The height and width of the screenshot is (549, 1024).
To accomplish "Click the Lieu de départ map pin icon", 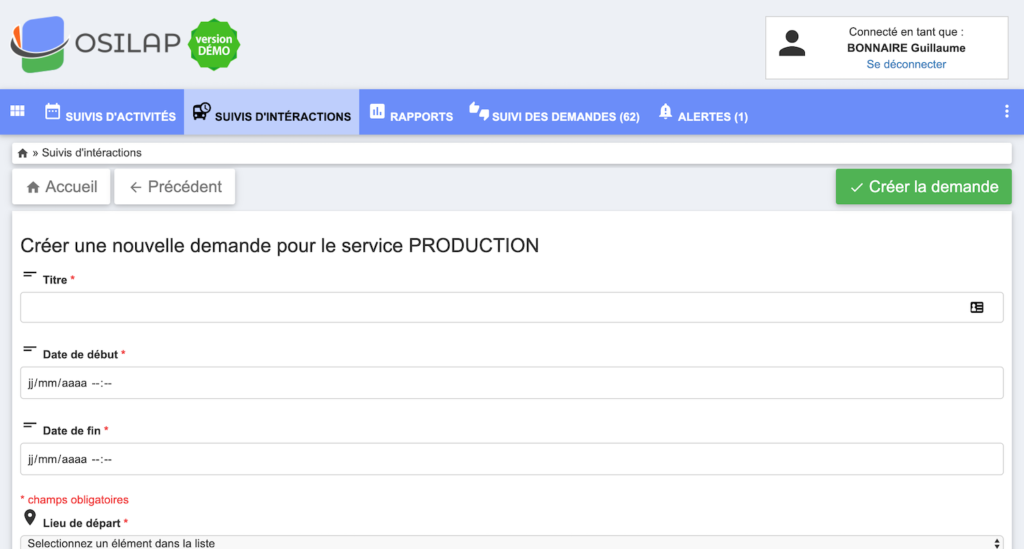I will [x=30, y=518].
